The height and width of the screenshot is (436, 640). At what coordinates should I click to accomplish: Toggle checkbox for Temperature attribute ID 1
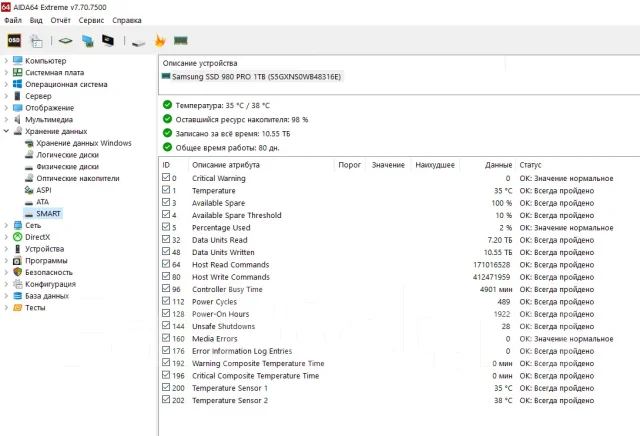click(x=166, y=190)
